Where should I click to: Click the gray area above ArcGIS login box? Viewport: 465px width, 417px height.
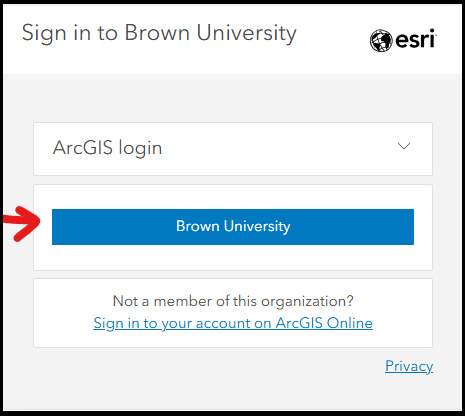coord(233,98)
